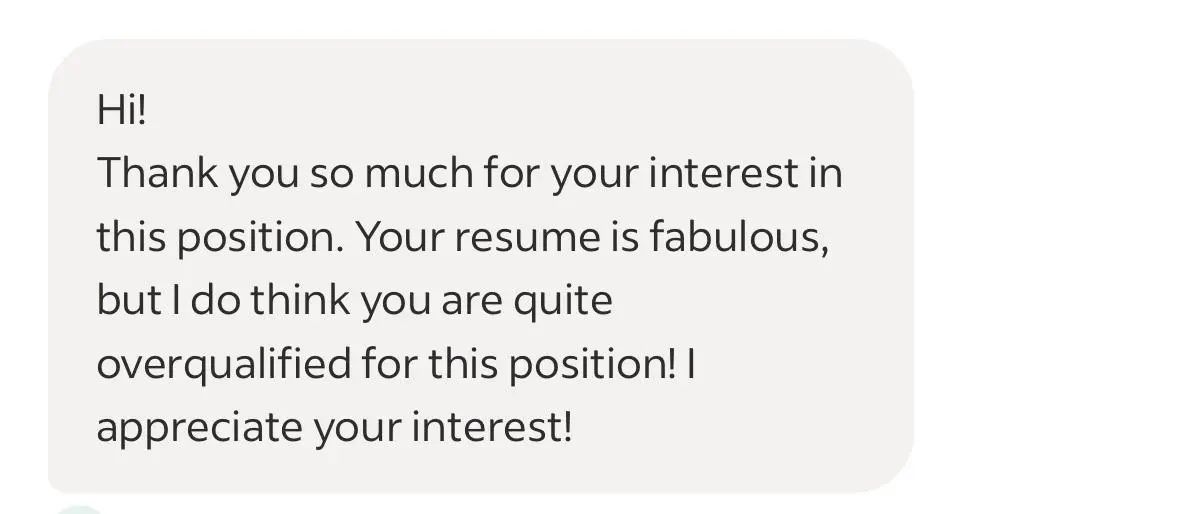The width and height of the screenshot is (1179, 514).
Task: Tap the final "interest!" in the last line
Action: coord(492,428)
